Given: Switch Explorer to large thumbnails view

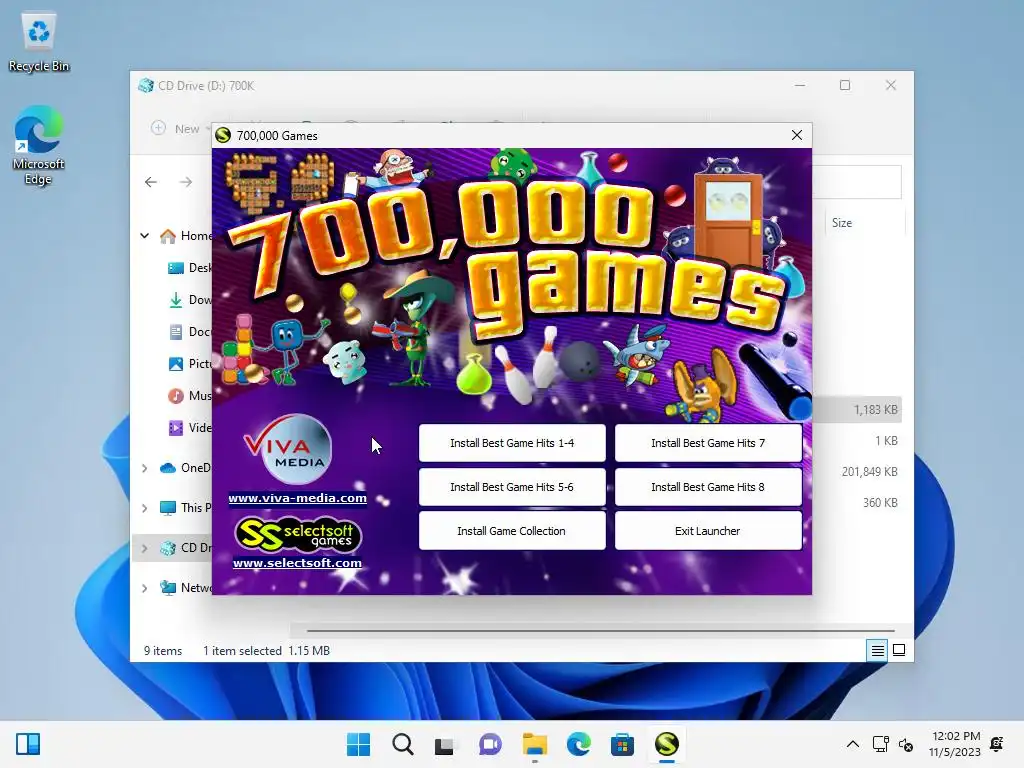Looking at the screenshot, I should pyautogui.click(x=899, y=650).
